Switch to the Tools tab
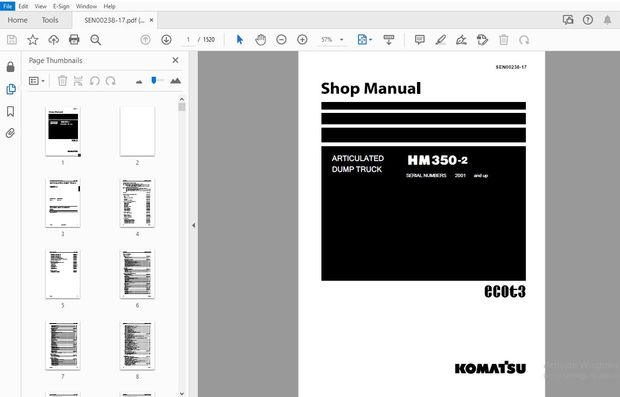Image resolution: width=620 pixels, height=397 pixels. (x=50, y=20)
